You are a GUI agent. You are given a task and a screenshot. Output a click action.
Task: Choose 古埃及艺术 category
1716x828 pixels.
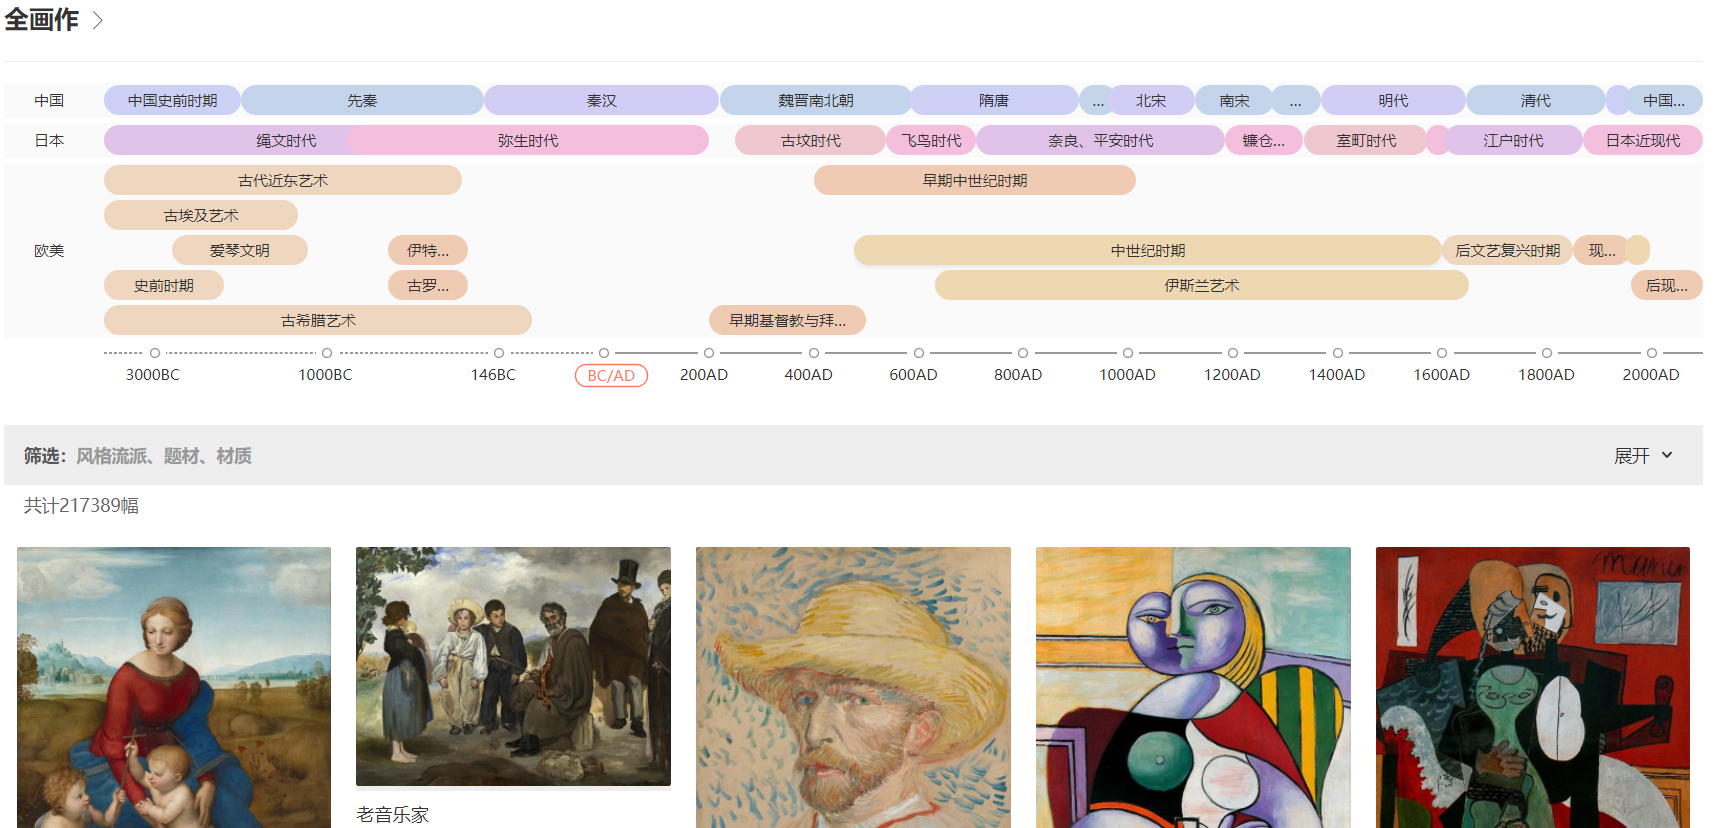point(201,215)
